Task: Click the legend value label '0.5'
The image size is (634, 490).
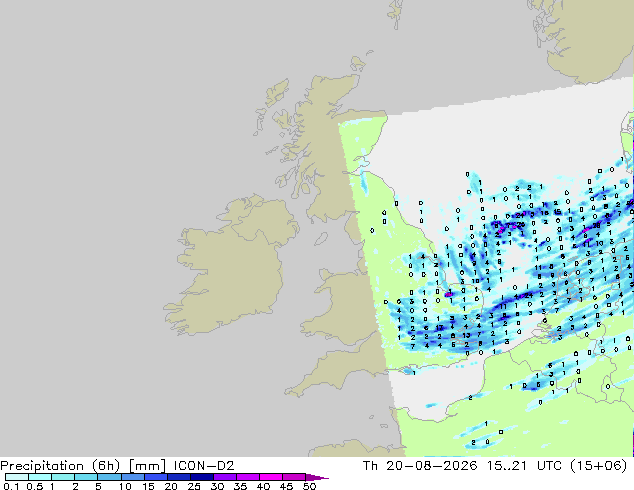Action: click(35, 486)
